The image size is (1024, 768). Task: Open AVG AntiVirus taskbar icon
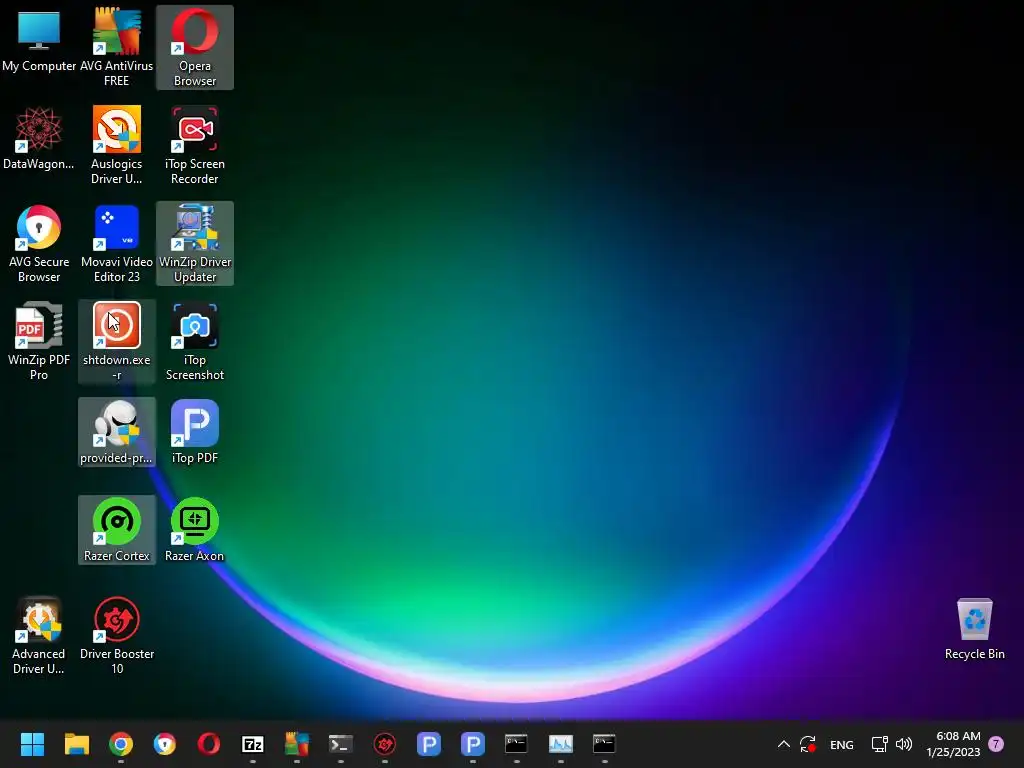[296, 744]
